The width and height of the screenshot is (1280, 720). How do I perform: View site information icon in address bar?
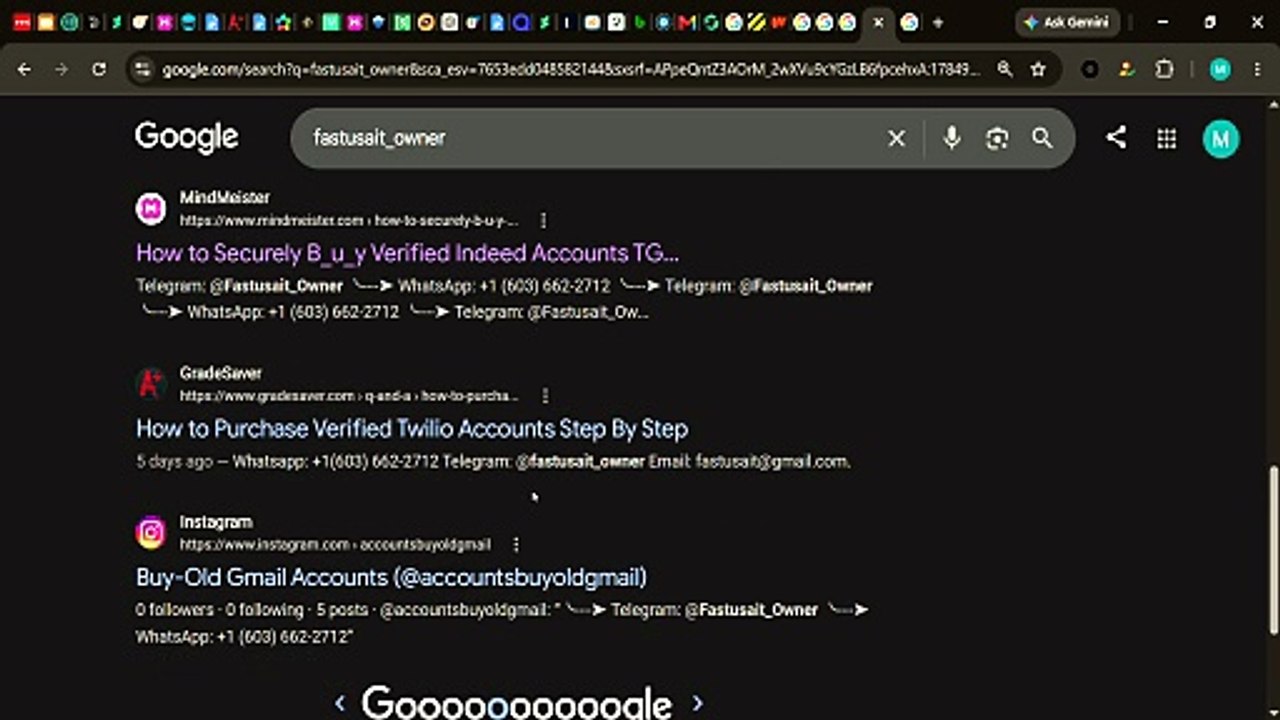[142, 69]
